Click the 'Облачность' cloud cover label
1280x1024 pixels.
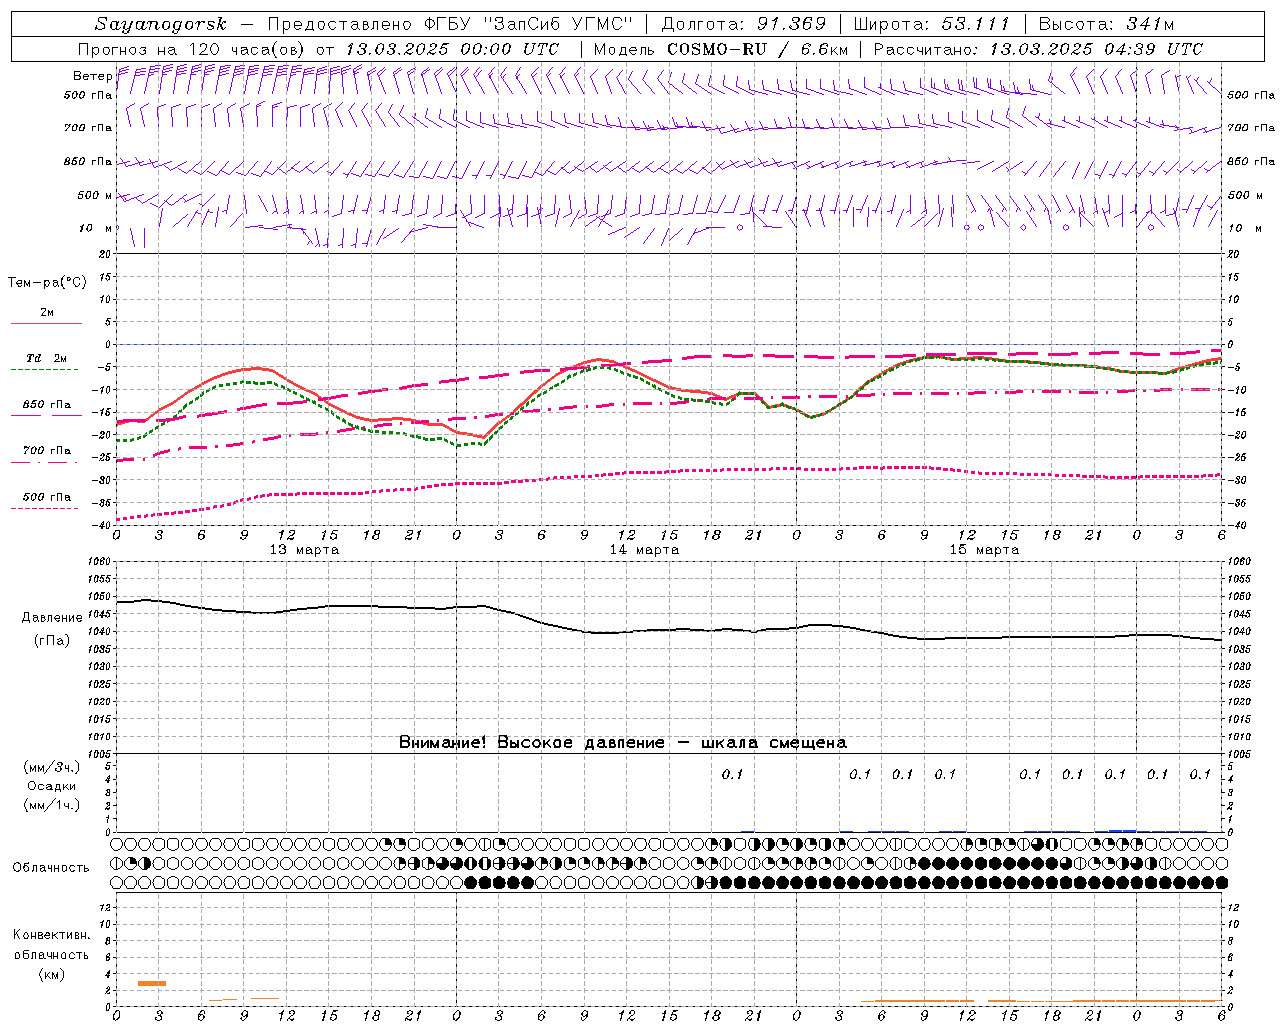click(51, 868)
